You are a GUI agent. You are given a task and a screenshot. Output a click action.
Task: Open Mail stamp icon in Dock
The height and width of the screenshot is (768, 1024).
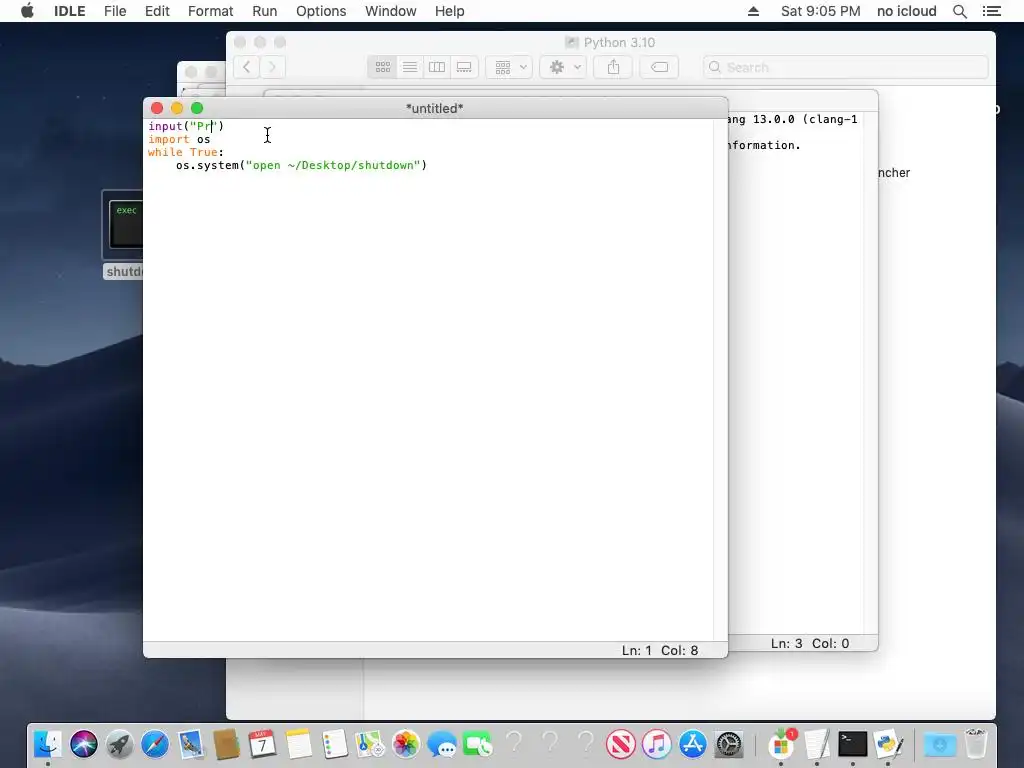191,744
